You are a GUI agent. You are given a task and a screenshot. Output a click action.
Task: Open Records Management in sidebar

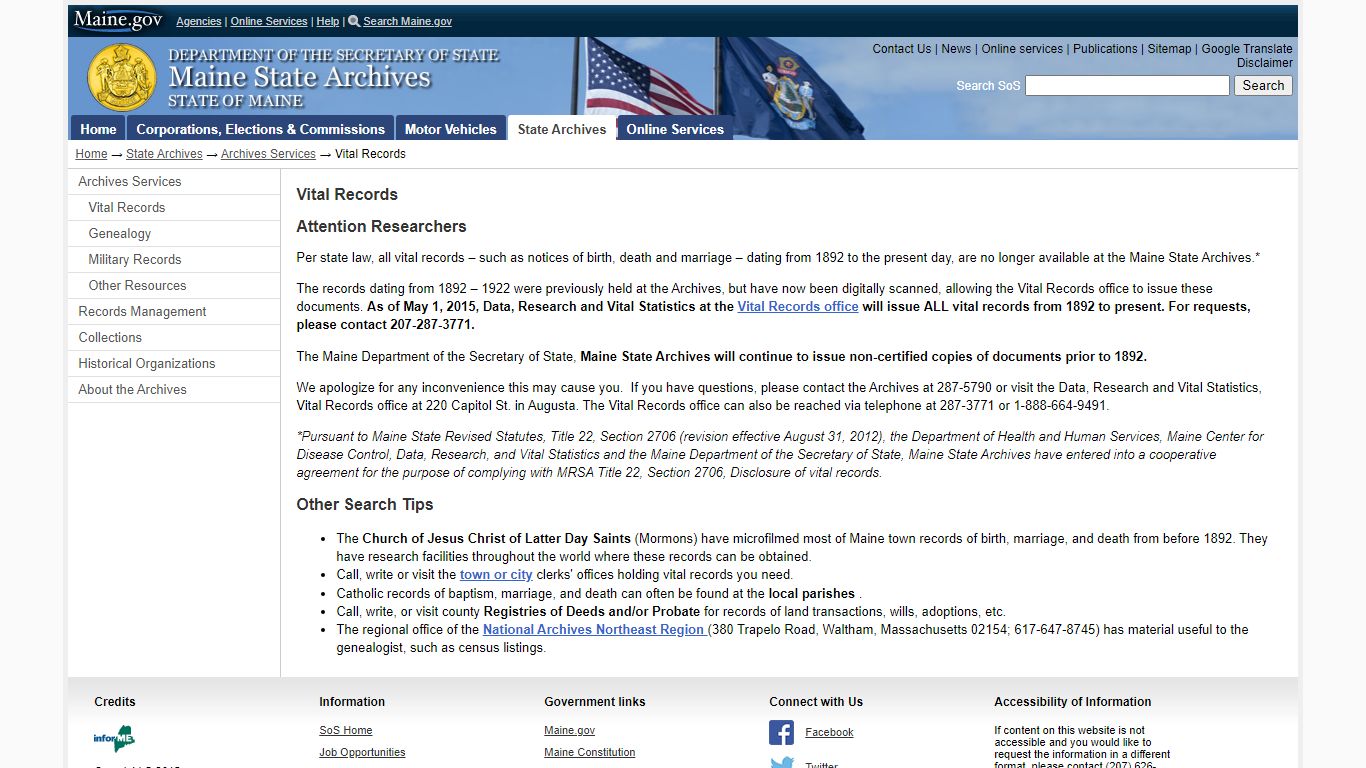(x=174, y=311)
